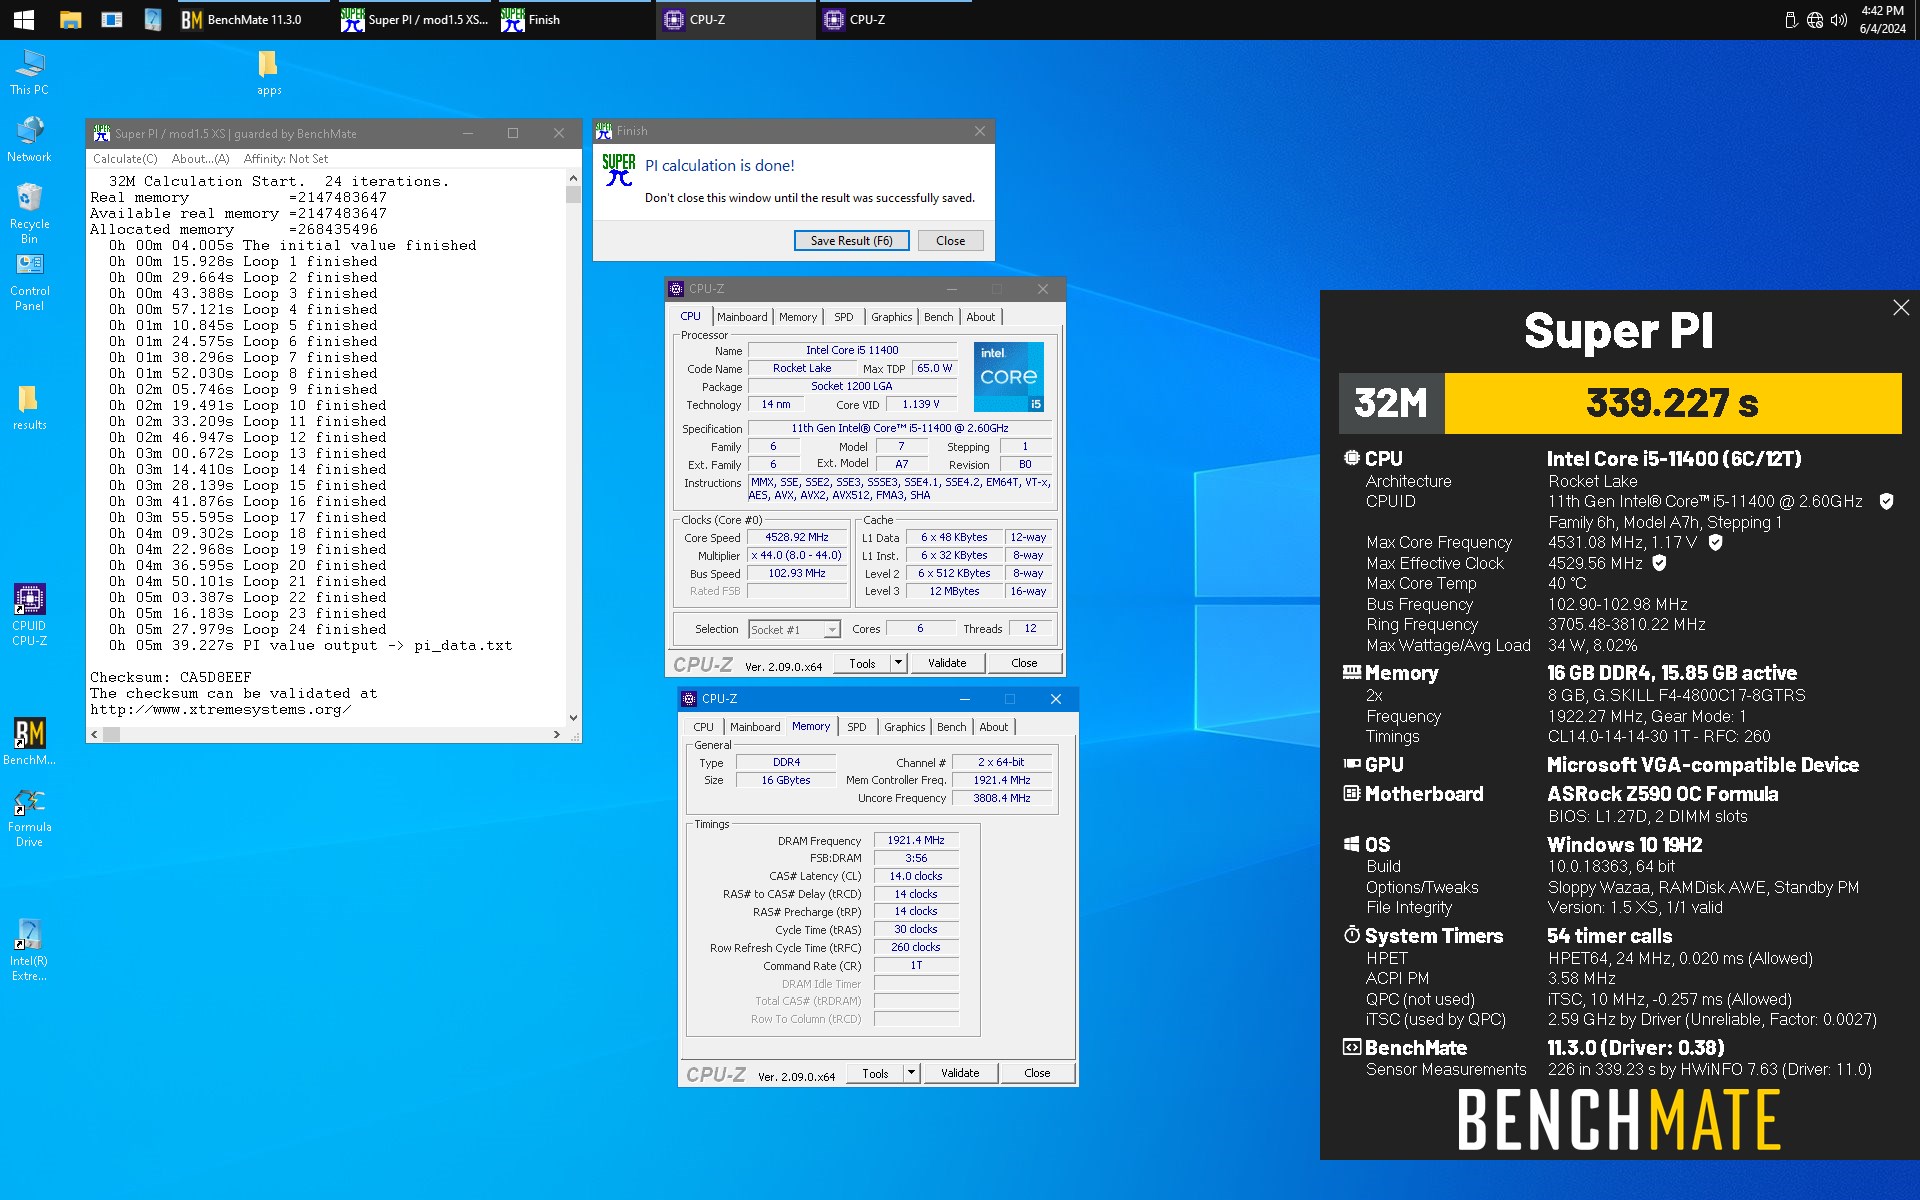The image size is (1920, 1200).
Task: Click Close in lower CPU-Z window
Action: tap(1037, 1073)
